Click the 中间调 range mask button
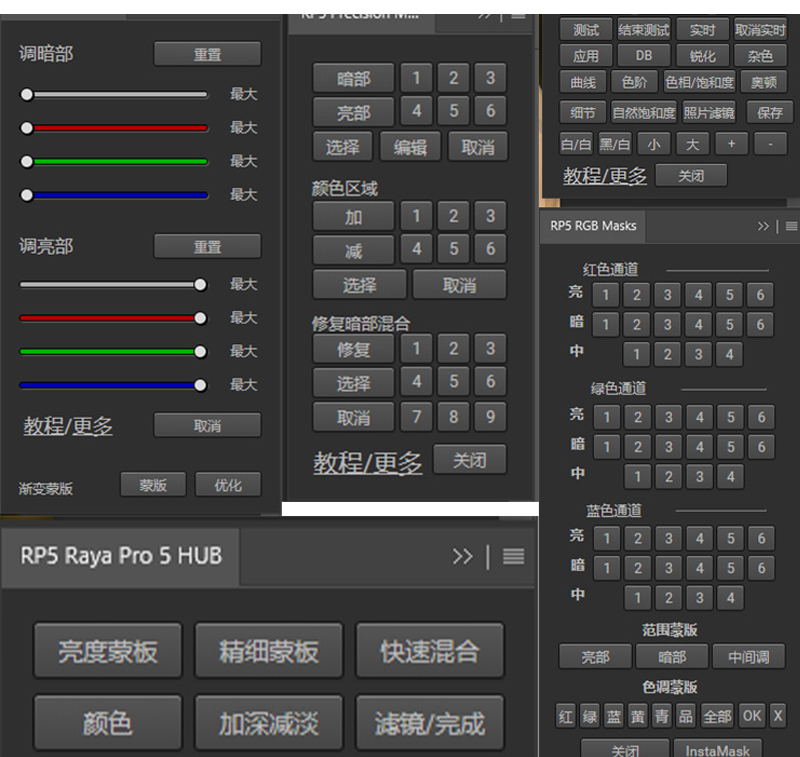The width and height of the screenshot is (800, 757). tap(748, 657)
